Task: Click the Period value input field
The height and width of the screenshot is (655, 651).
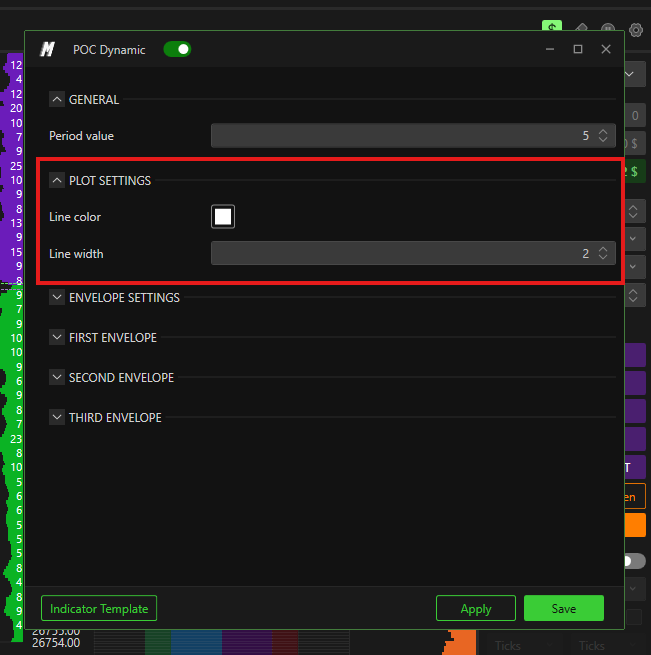Action: click(413, 135)
